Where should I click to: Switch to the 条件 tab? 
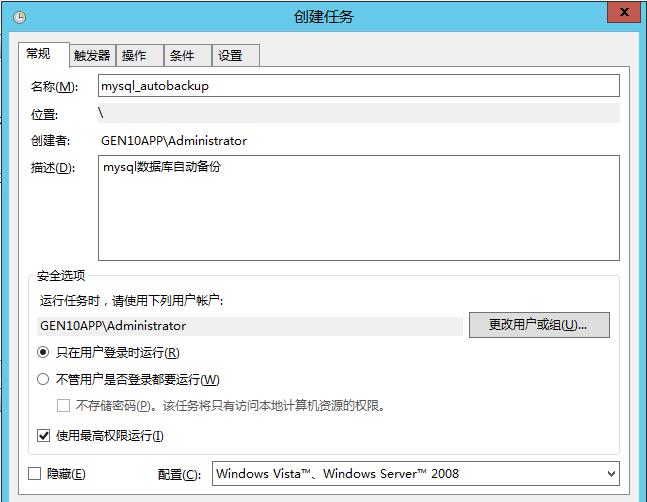coord(187,55)
